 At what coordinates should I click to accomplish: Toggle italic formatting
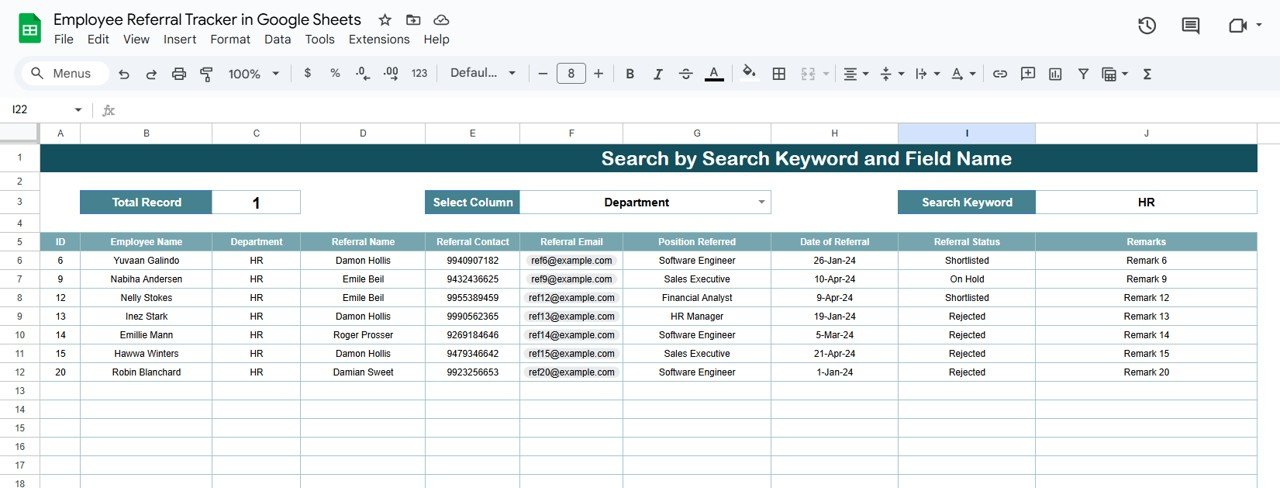coord(657,74)
